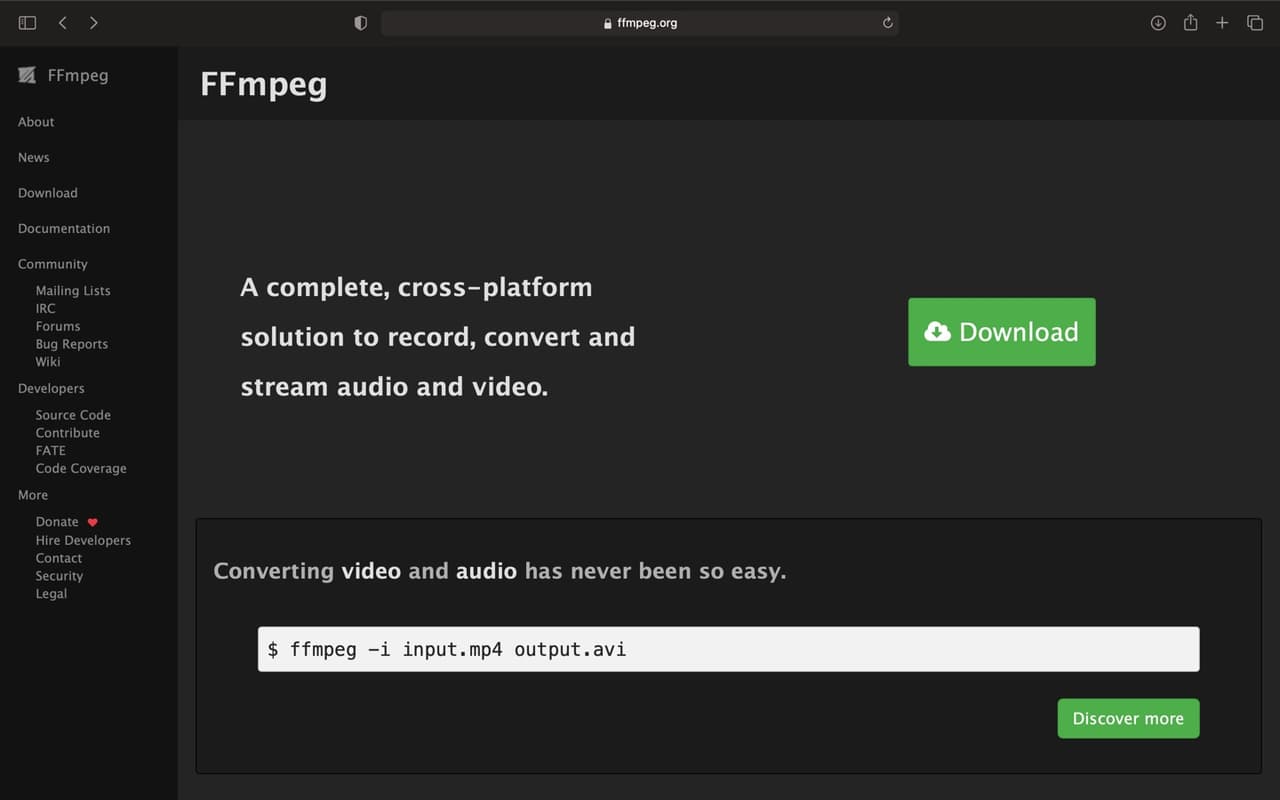Open the Code Coverage link
This screenshot has height=800, width=1280.
[x=81, y=469]
